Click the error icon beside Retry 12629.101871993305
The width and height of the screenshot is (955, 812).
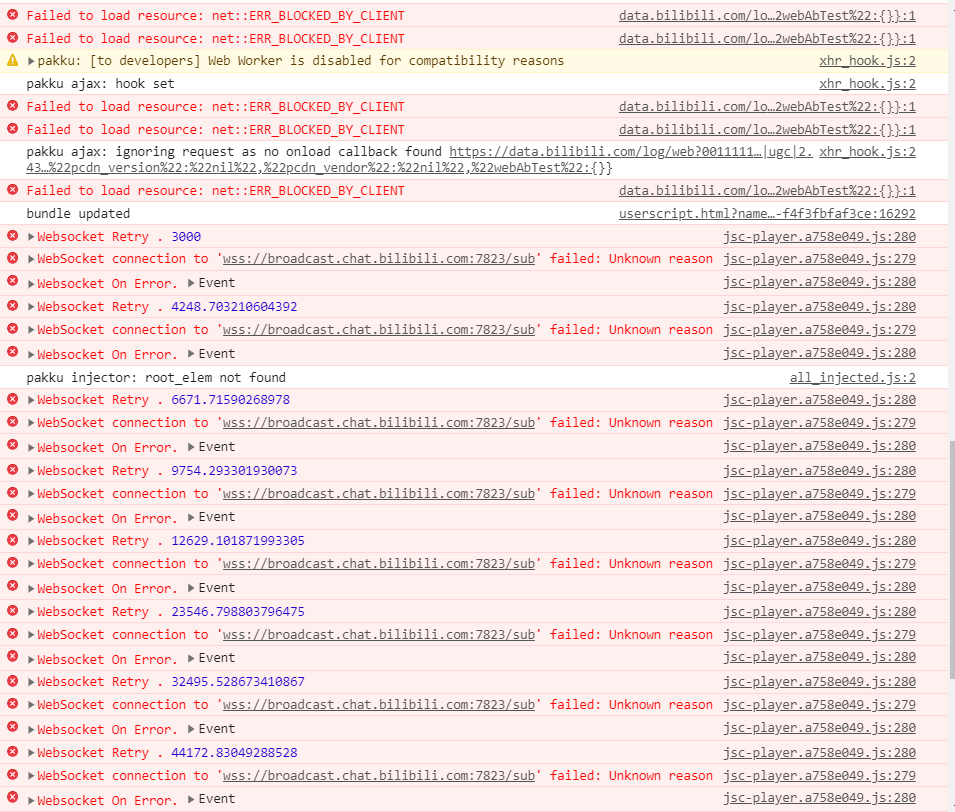[12, 539]
